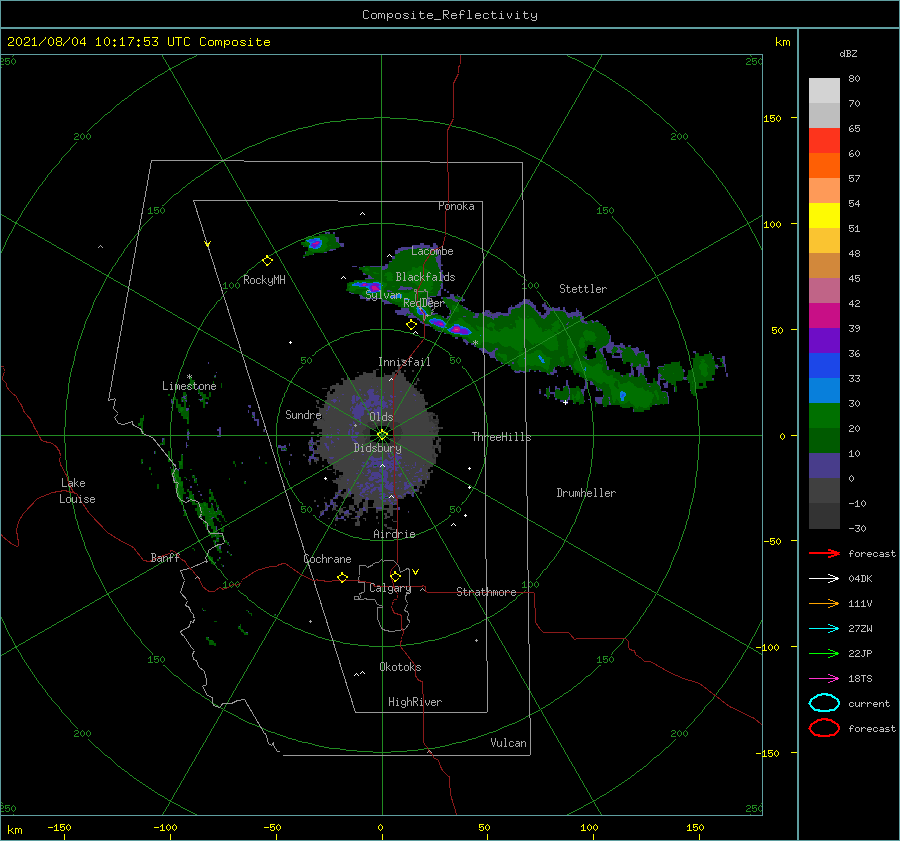Click the Innisfail city label
The width and height of the screenshot is (900, 841).
pos(404,362)
